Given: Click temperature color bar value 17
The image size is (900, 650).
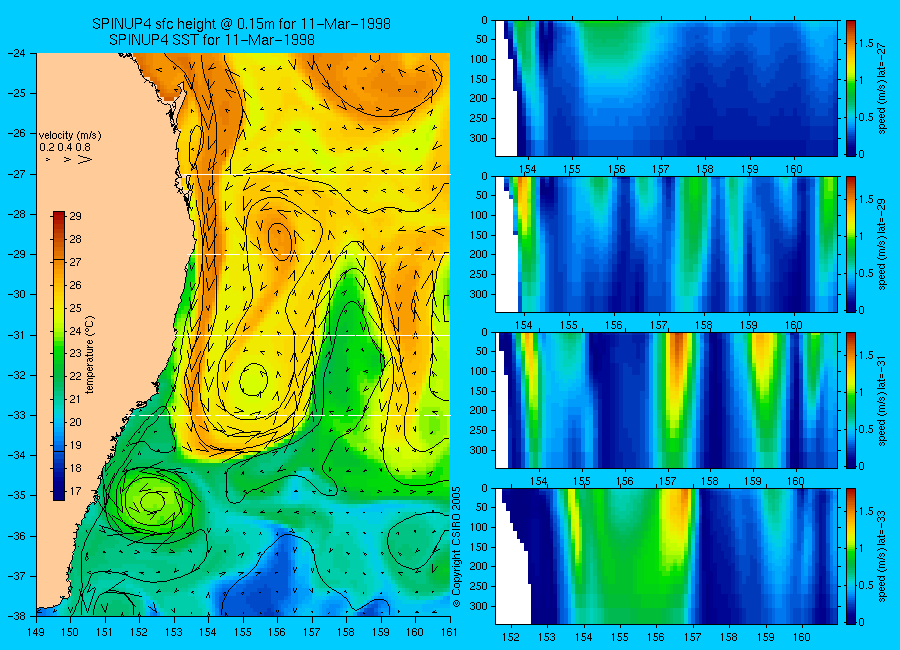Looking at the screenshot, I should tap(76, 492).
